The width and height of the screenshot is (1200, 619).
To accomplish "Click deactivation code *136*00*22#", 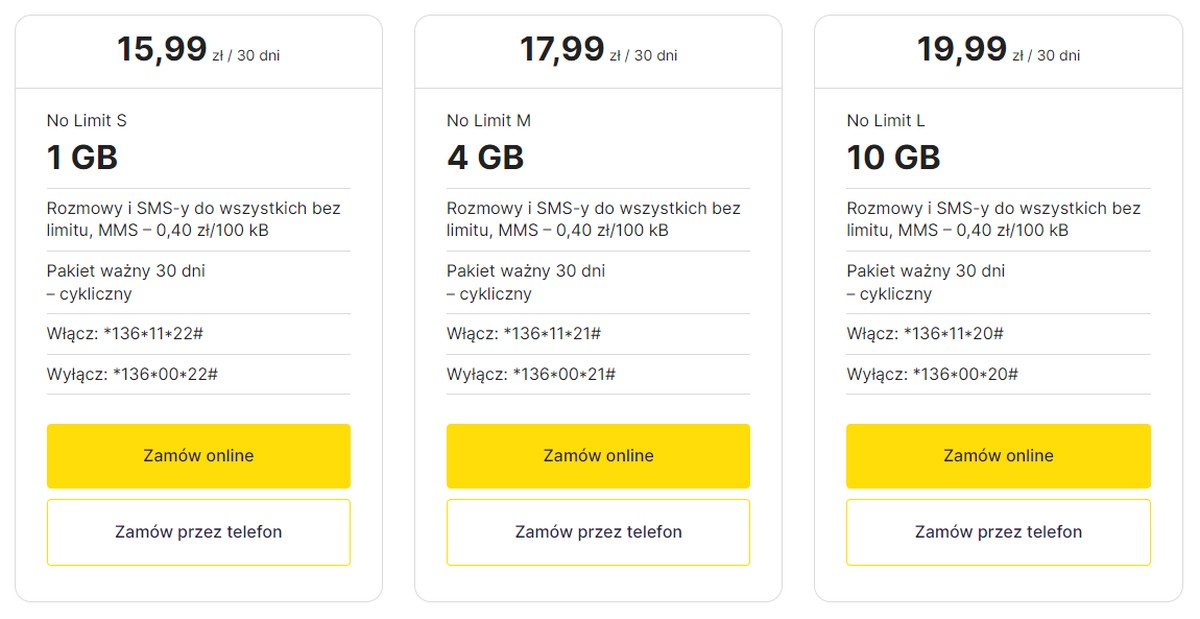I will (165, 374).
